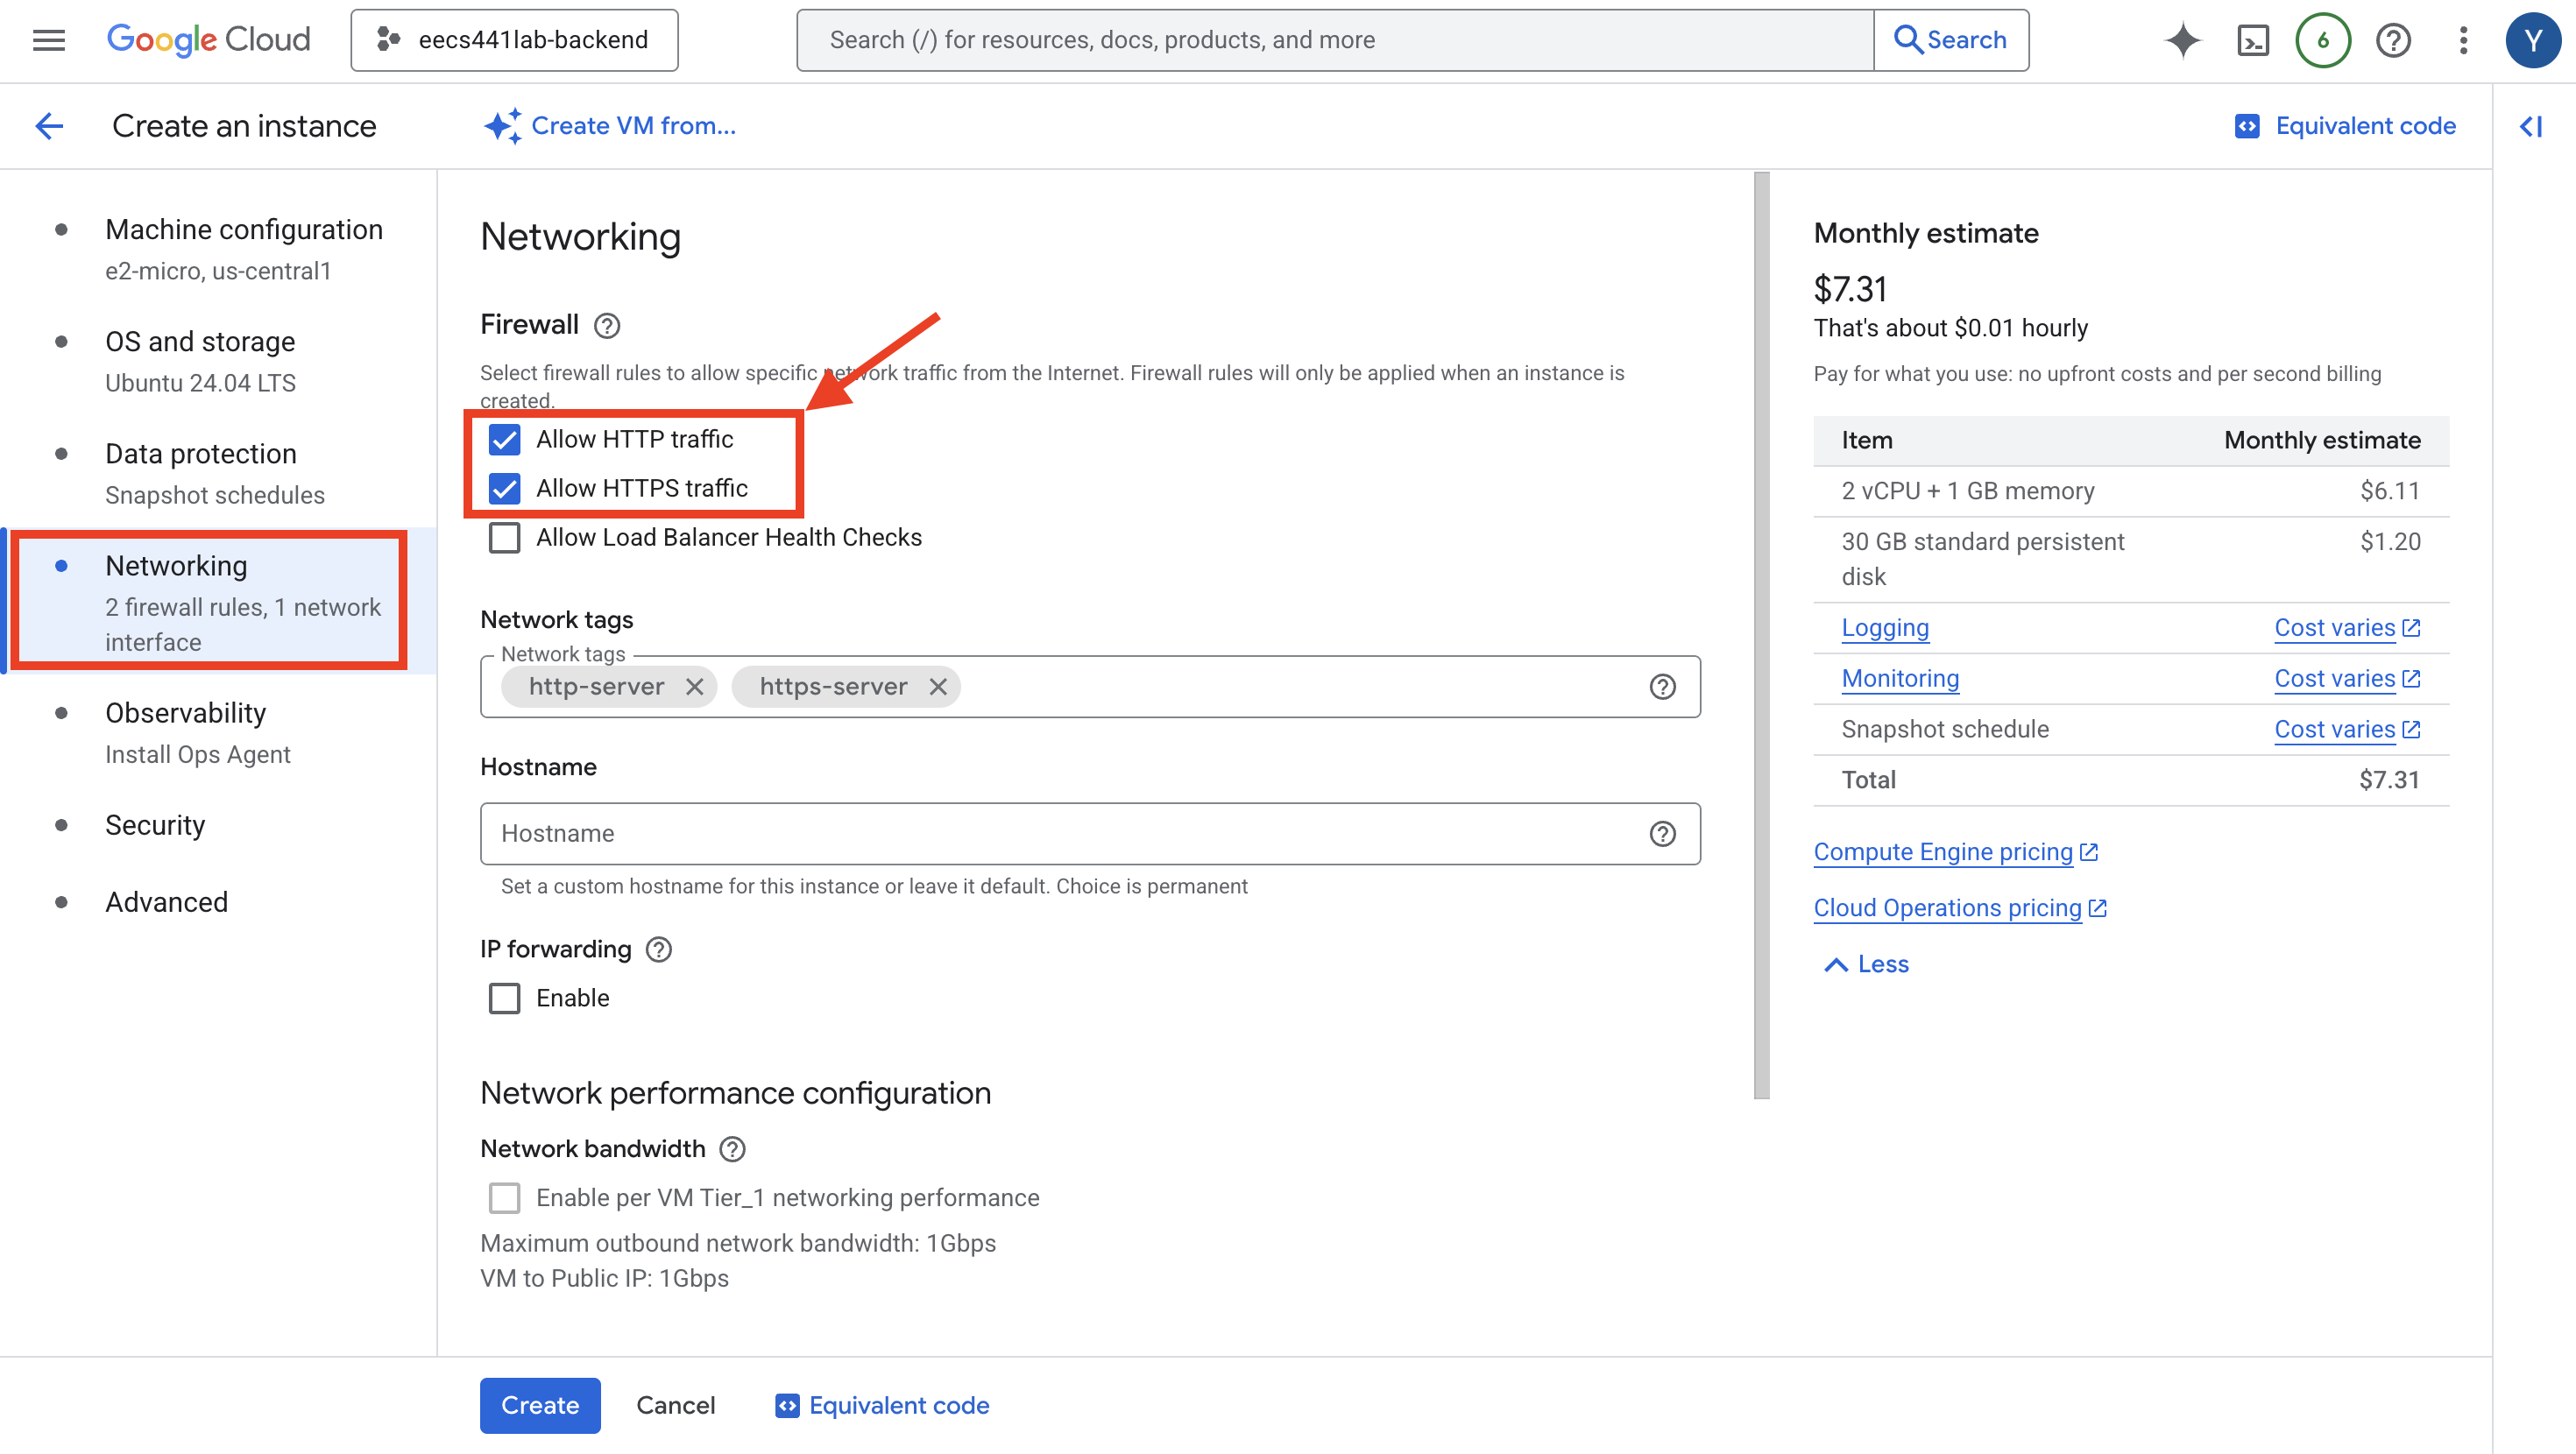
Task: Click into the Hostname input field
Action: point(1060,834)
